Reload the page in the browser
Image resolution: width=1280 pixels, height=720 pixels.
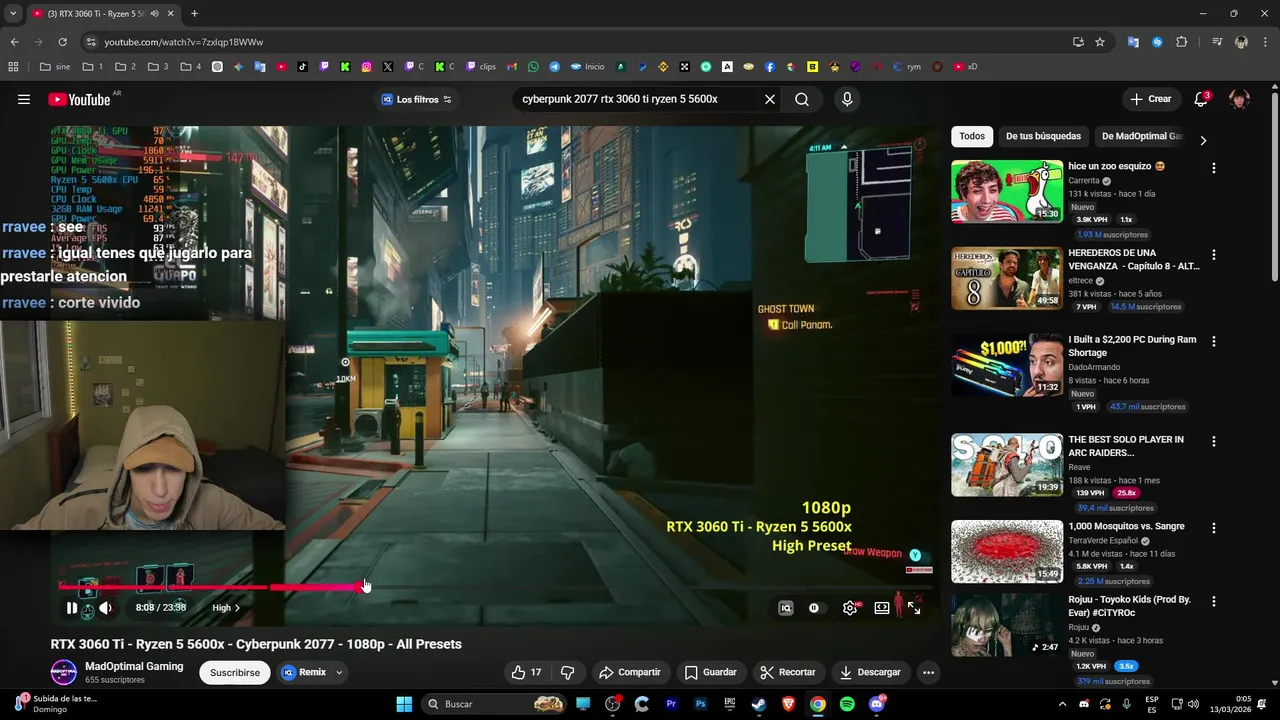[62, 42]
